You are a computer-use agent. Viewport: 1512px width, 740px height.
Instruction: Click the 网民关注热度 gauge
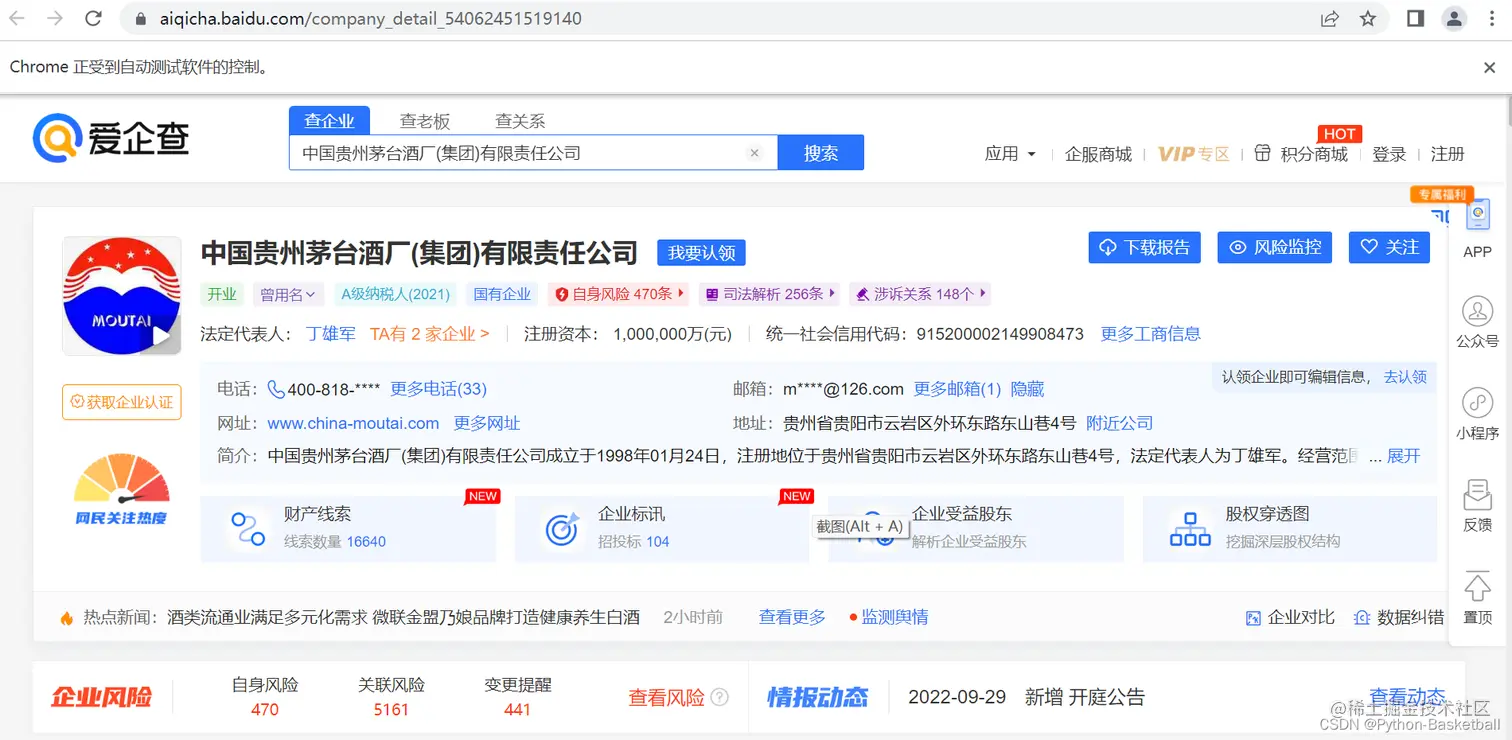[121, 488]
